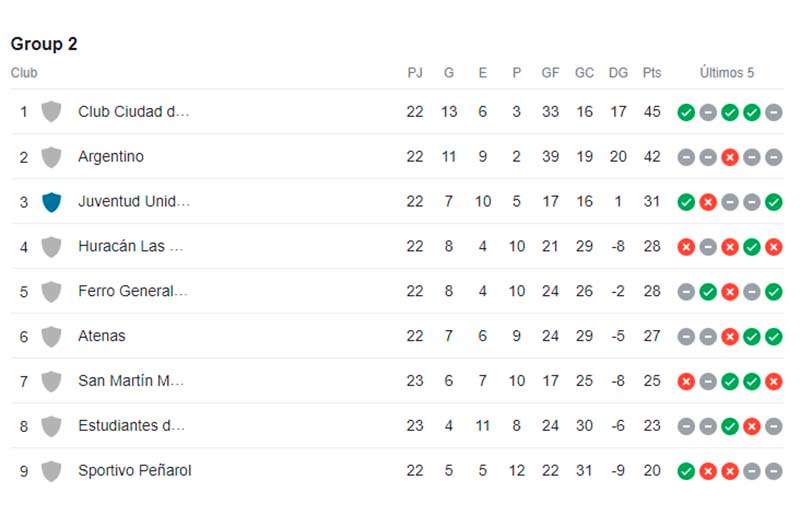Select the San Martín M... team name
Screen dimensions: 800x530
[x=131, y=381]
